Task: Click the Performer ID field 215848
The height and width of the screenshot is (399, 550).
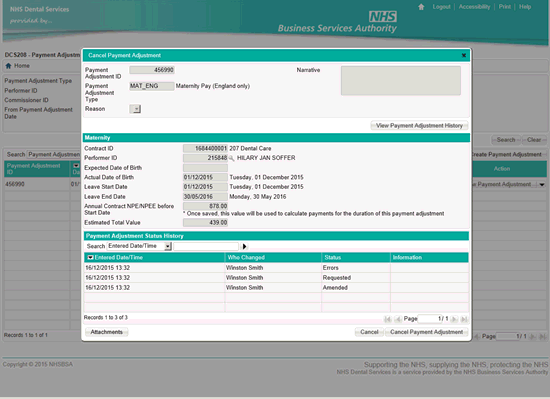Action: pos(205,158)
